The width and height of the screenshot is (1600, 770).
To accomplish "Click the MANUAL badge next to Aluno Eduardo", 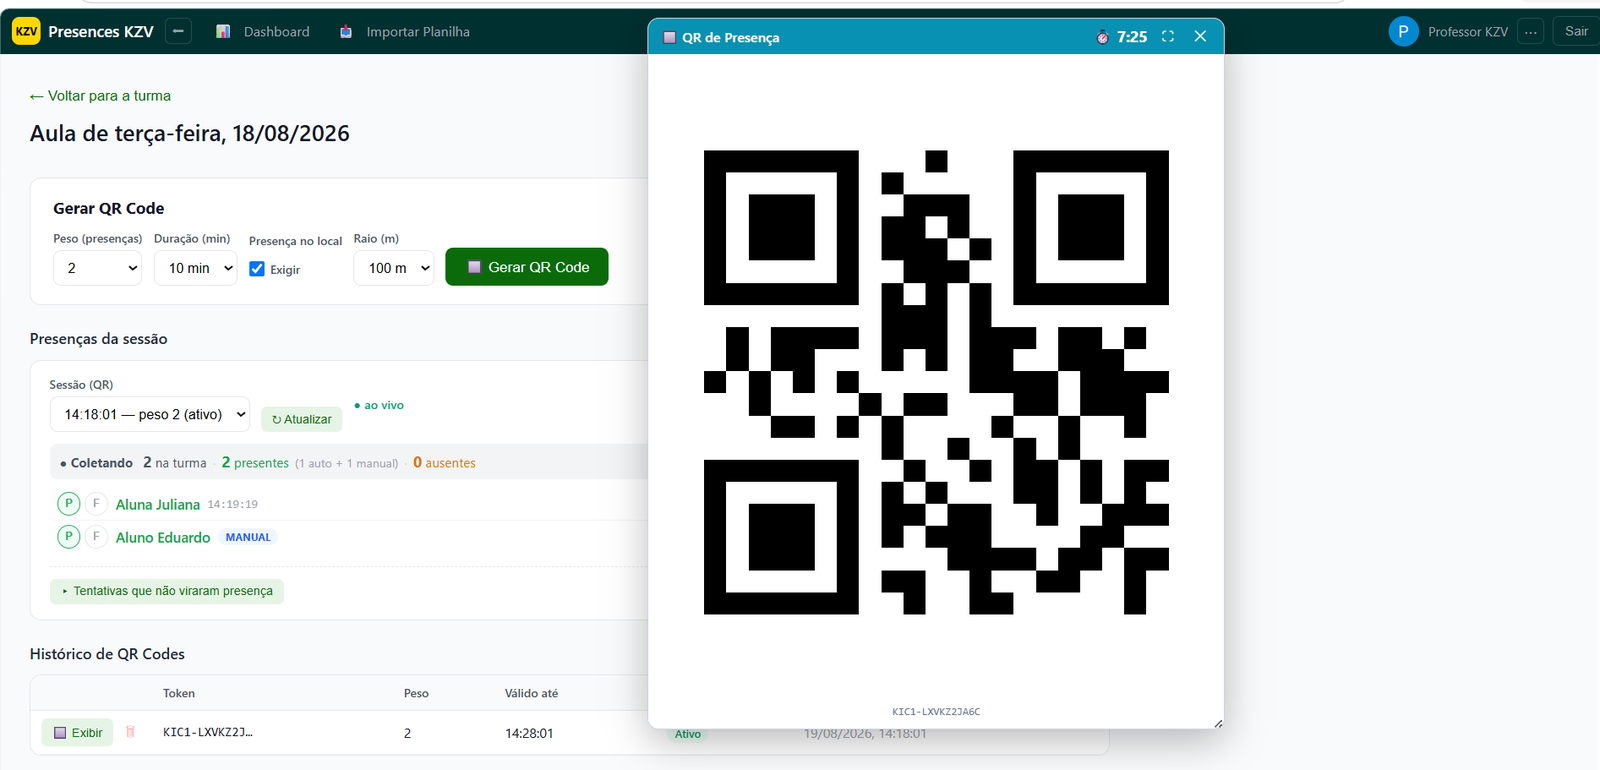I will [248, 537].
